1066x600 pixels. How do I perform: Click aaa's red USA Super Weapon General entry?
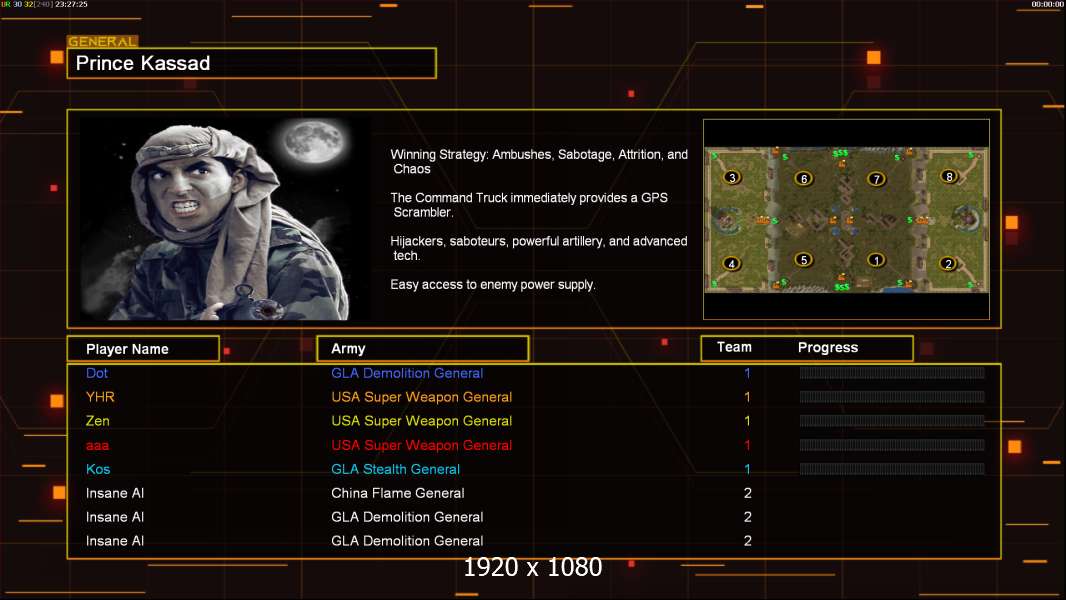pyautogui.click(x=422, y=445)
